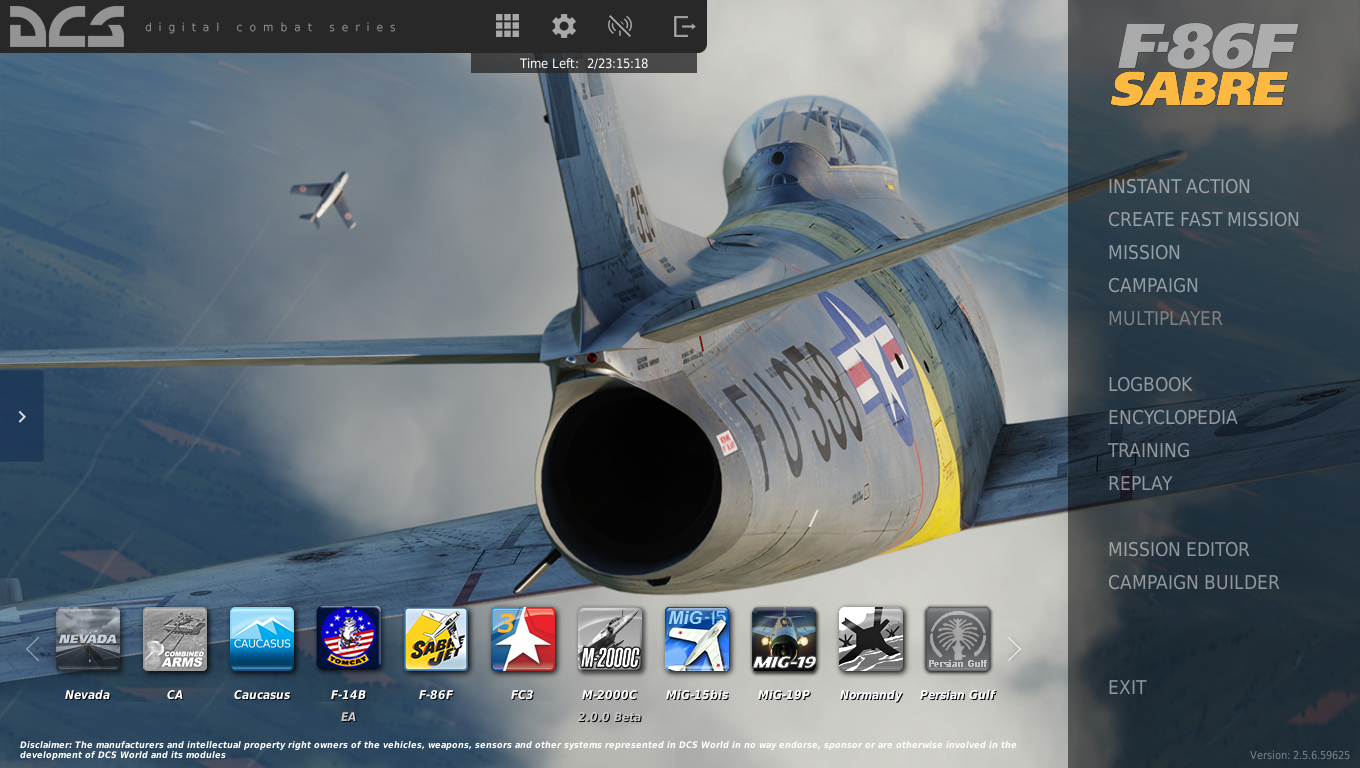The height and width of the screenshot is (768, 1360).
Task: Toggle the offline connection status icon
Action: point(620,26)
